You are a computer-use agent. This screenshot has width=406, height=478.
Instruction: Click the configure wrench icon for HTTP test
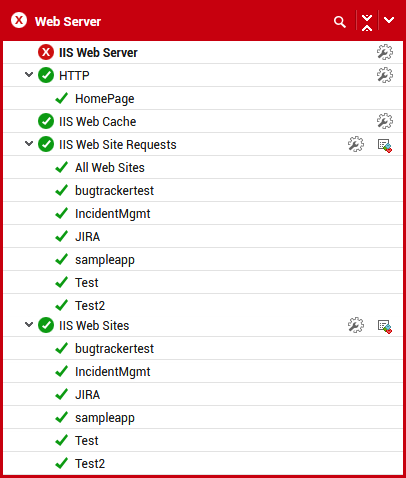(385, 75)
